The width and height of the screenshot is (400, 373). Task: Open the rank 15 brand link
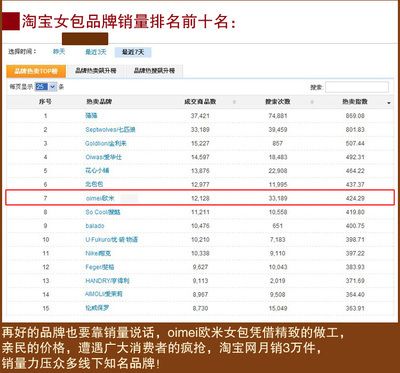pos(97,308)
